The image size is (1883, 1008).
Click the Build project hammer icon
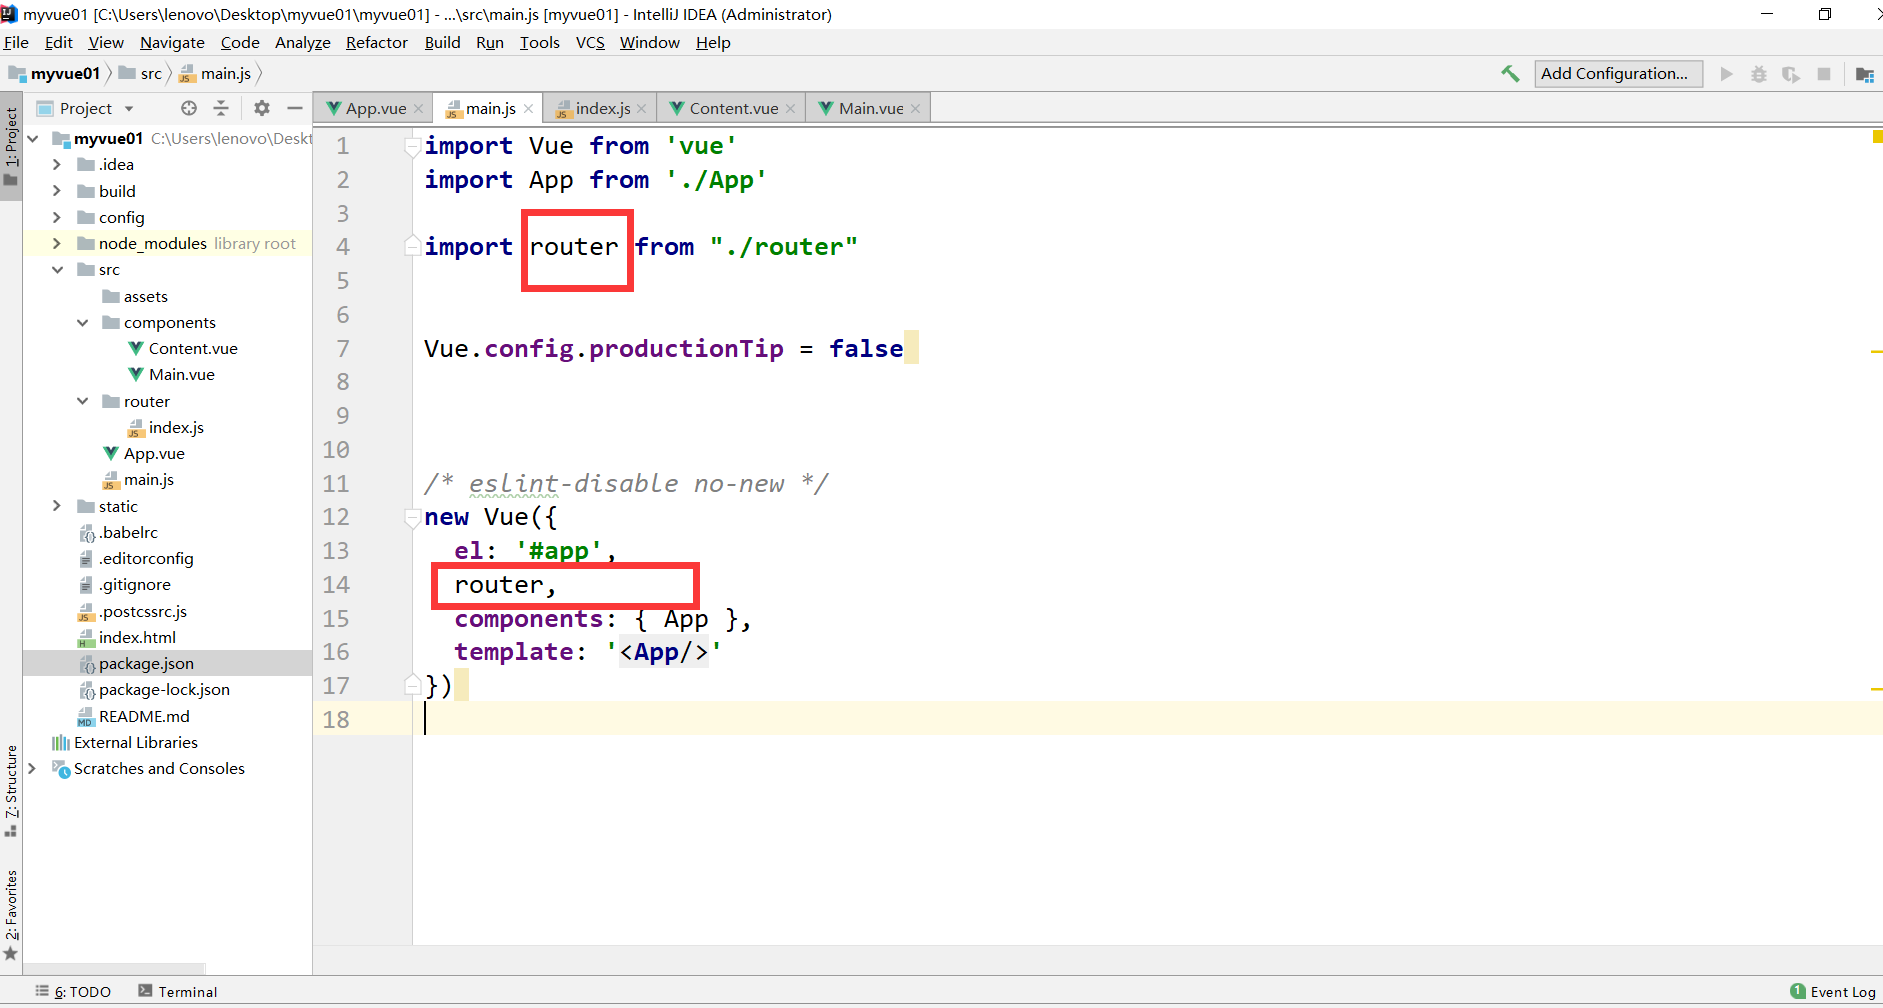pyautogui.click(x=1510, y=73)
